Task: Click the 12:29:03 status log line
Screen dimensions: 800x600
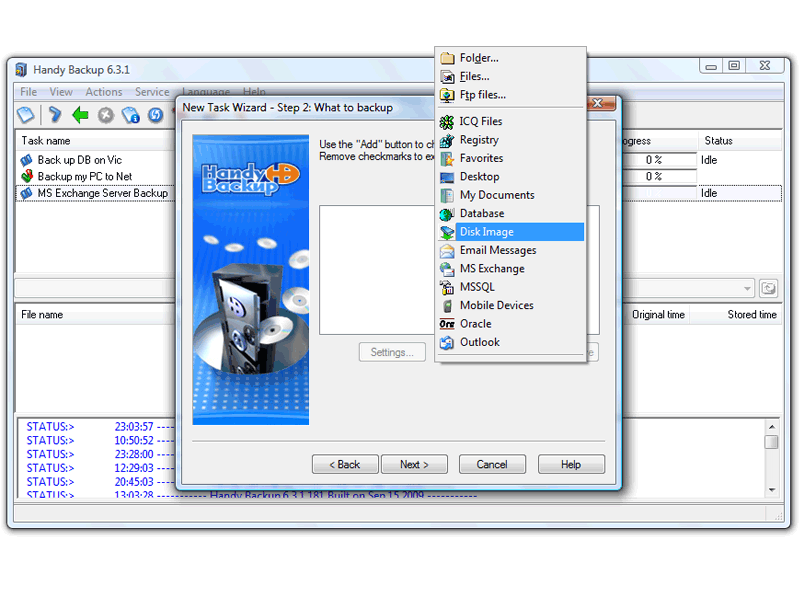Action: pyautogui.click(x=101, y=468)
